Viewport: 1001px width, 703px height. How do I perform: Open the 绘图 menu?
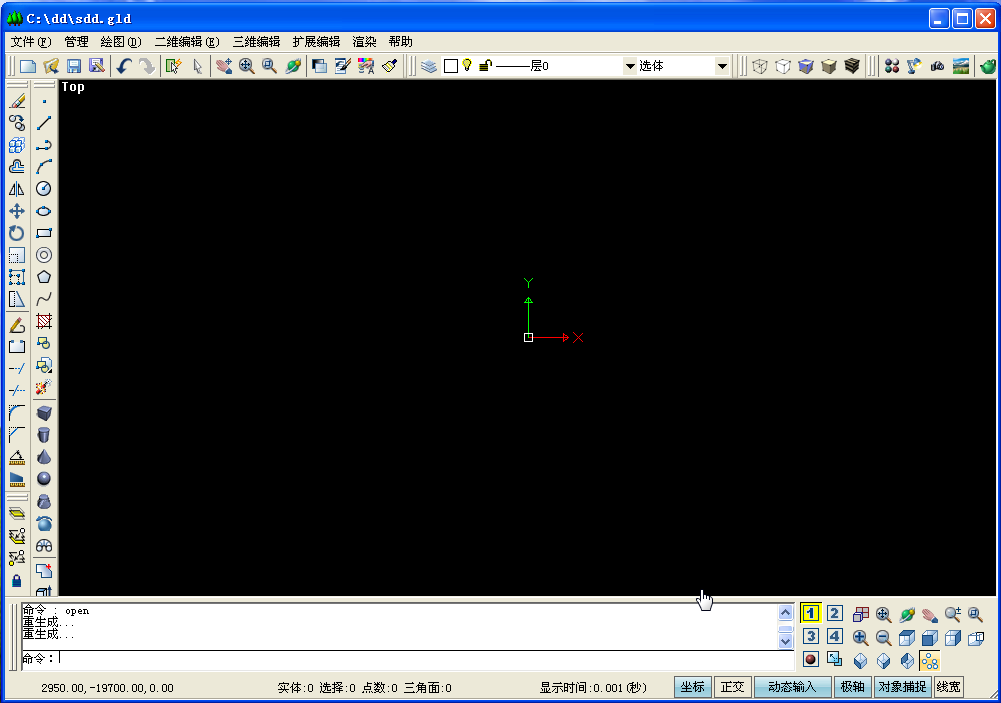click(x=121, y=42)
